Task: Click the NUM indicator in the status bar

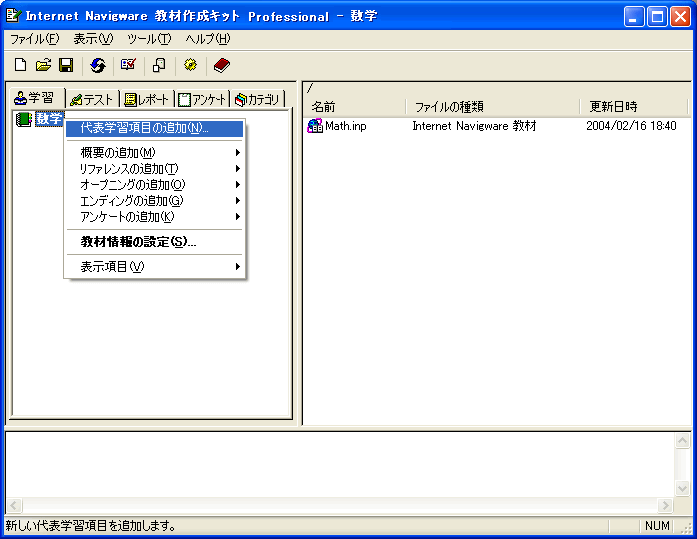Action: 657,526
